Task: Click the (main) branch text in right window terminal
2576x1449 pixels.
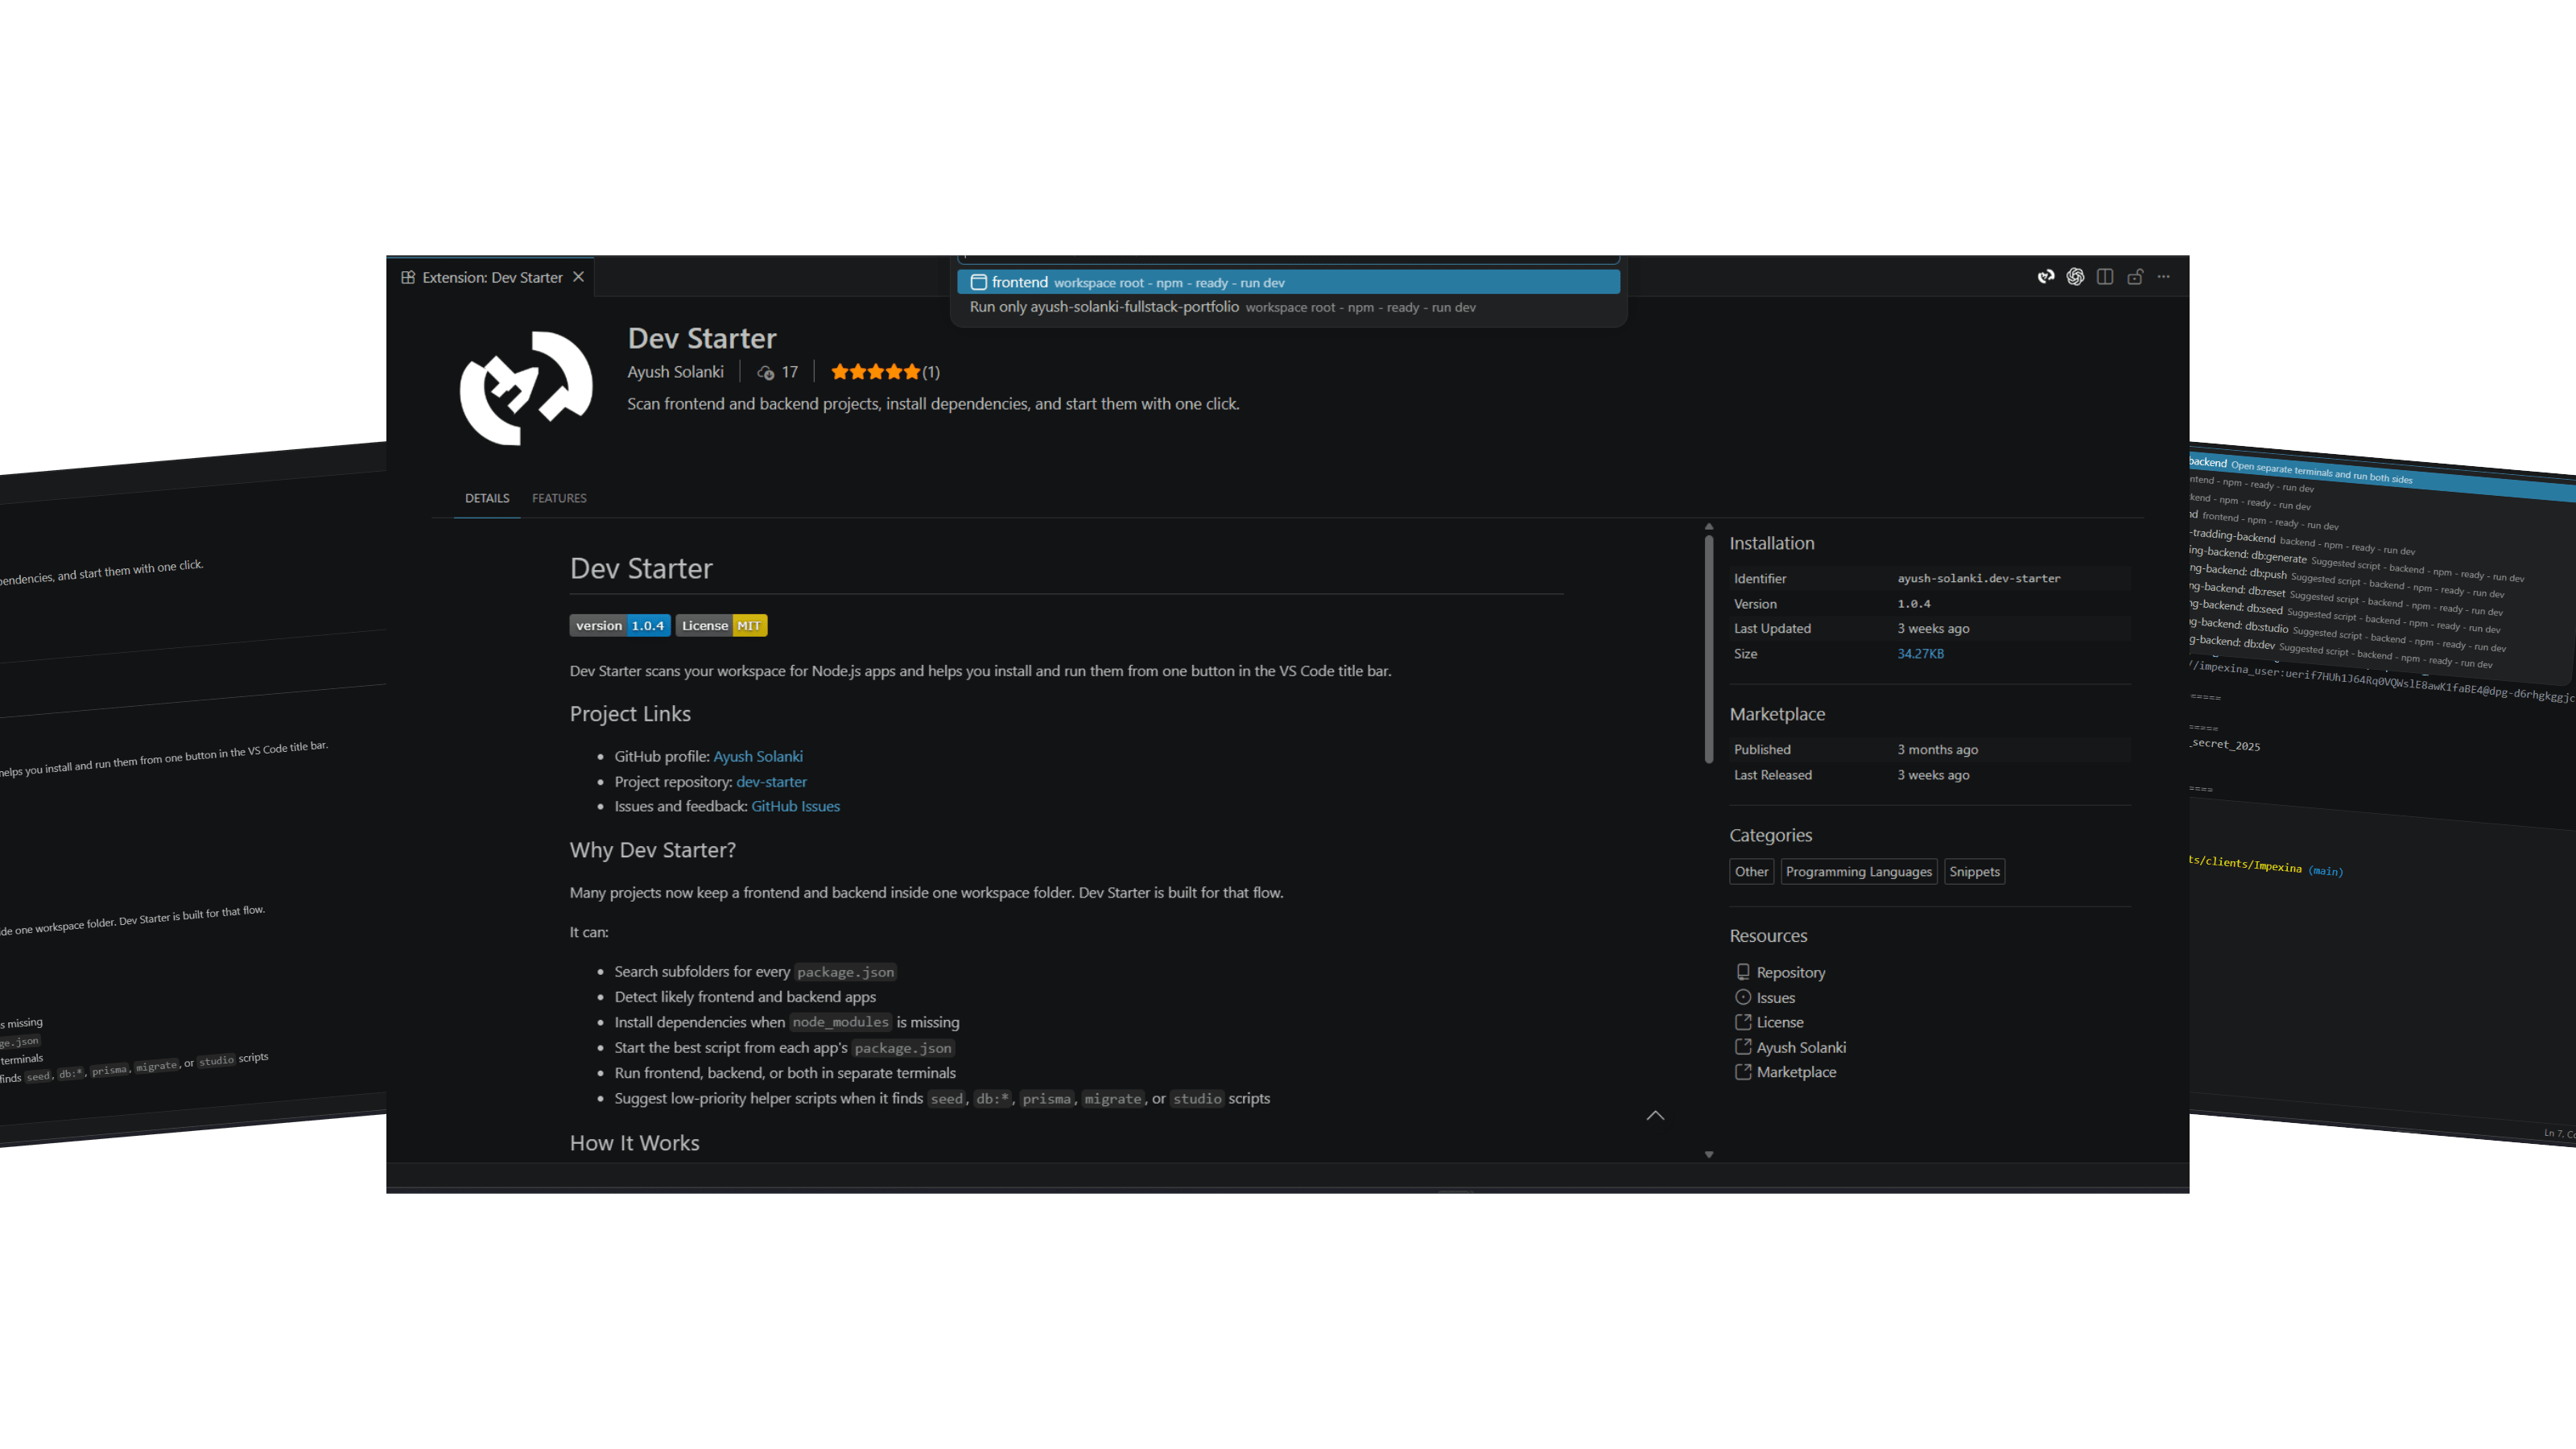Action: coord(2326,871)
